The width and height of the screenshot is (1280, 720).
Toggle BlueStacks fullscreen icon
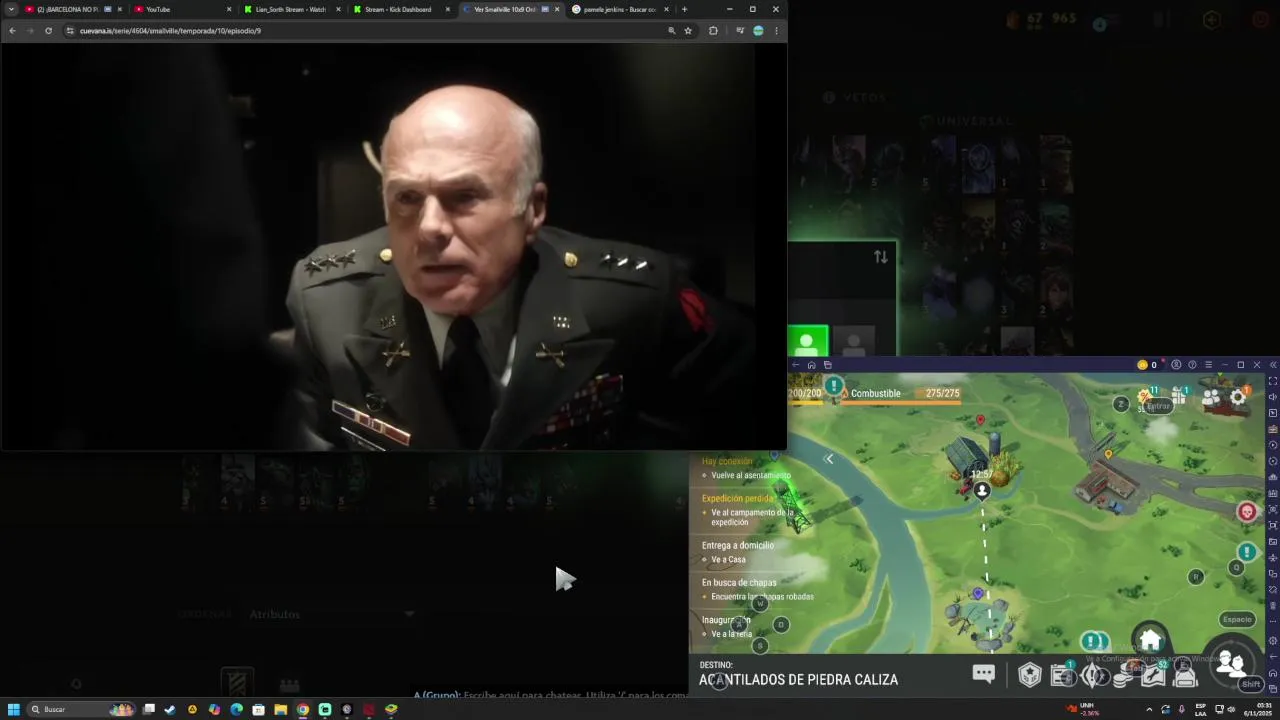tap(1273, 381)
